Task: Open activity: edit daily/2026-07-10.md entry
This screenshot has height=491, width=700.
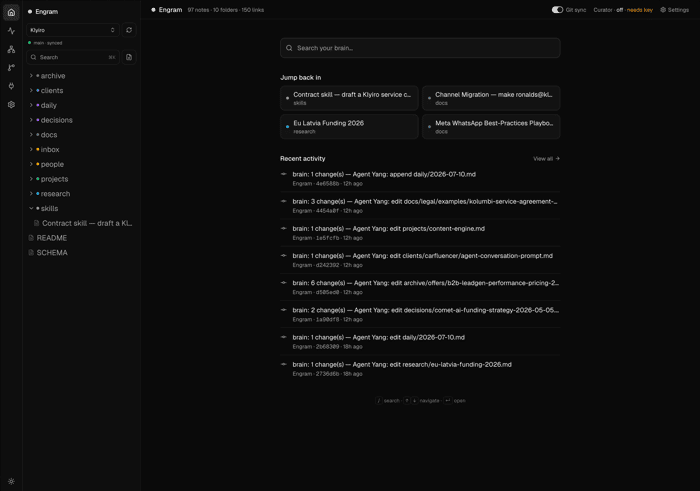Action: coord(420,341)
